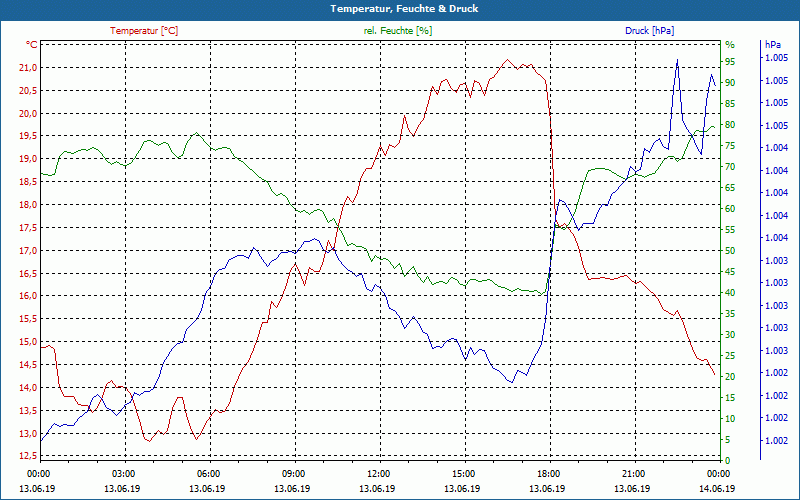This screenshot has height=500, width=800.
Task: Click the '75' humidity axis value
Action: click(x=730, y=146)
